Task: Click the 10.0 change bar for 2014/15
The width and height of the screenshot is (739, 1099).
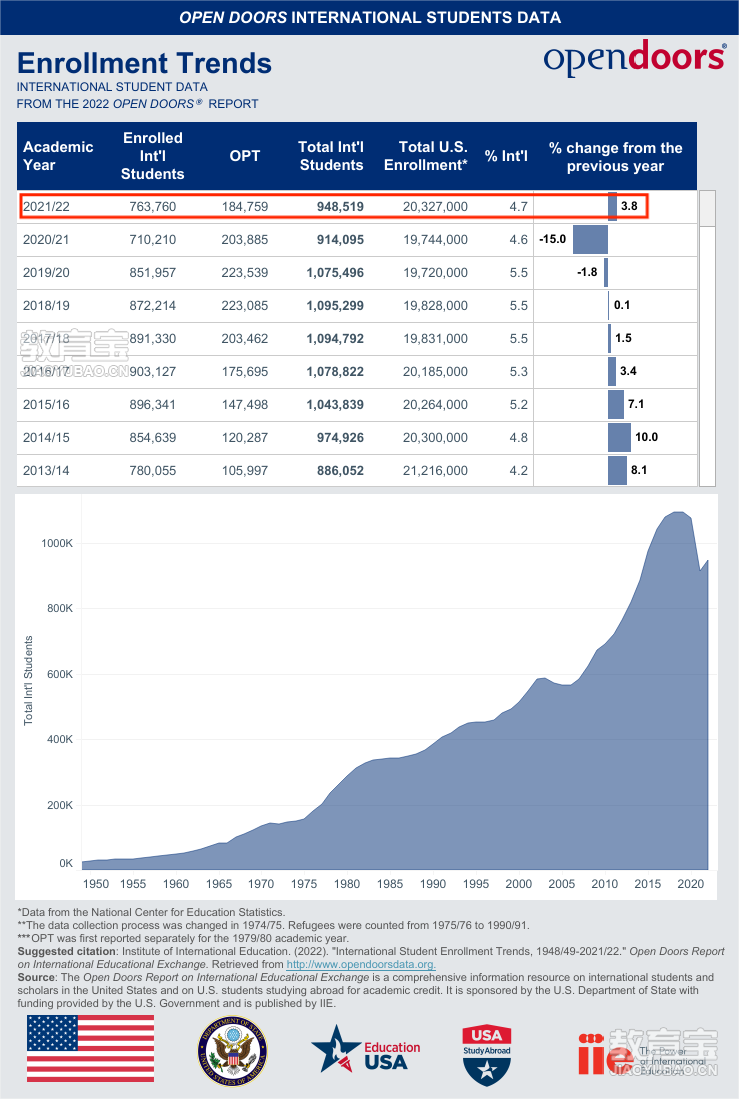Action: coord(619,437)
